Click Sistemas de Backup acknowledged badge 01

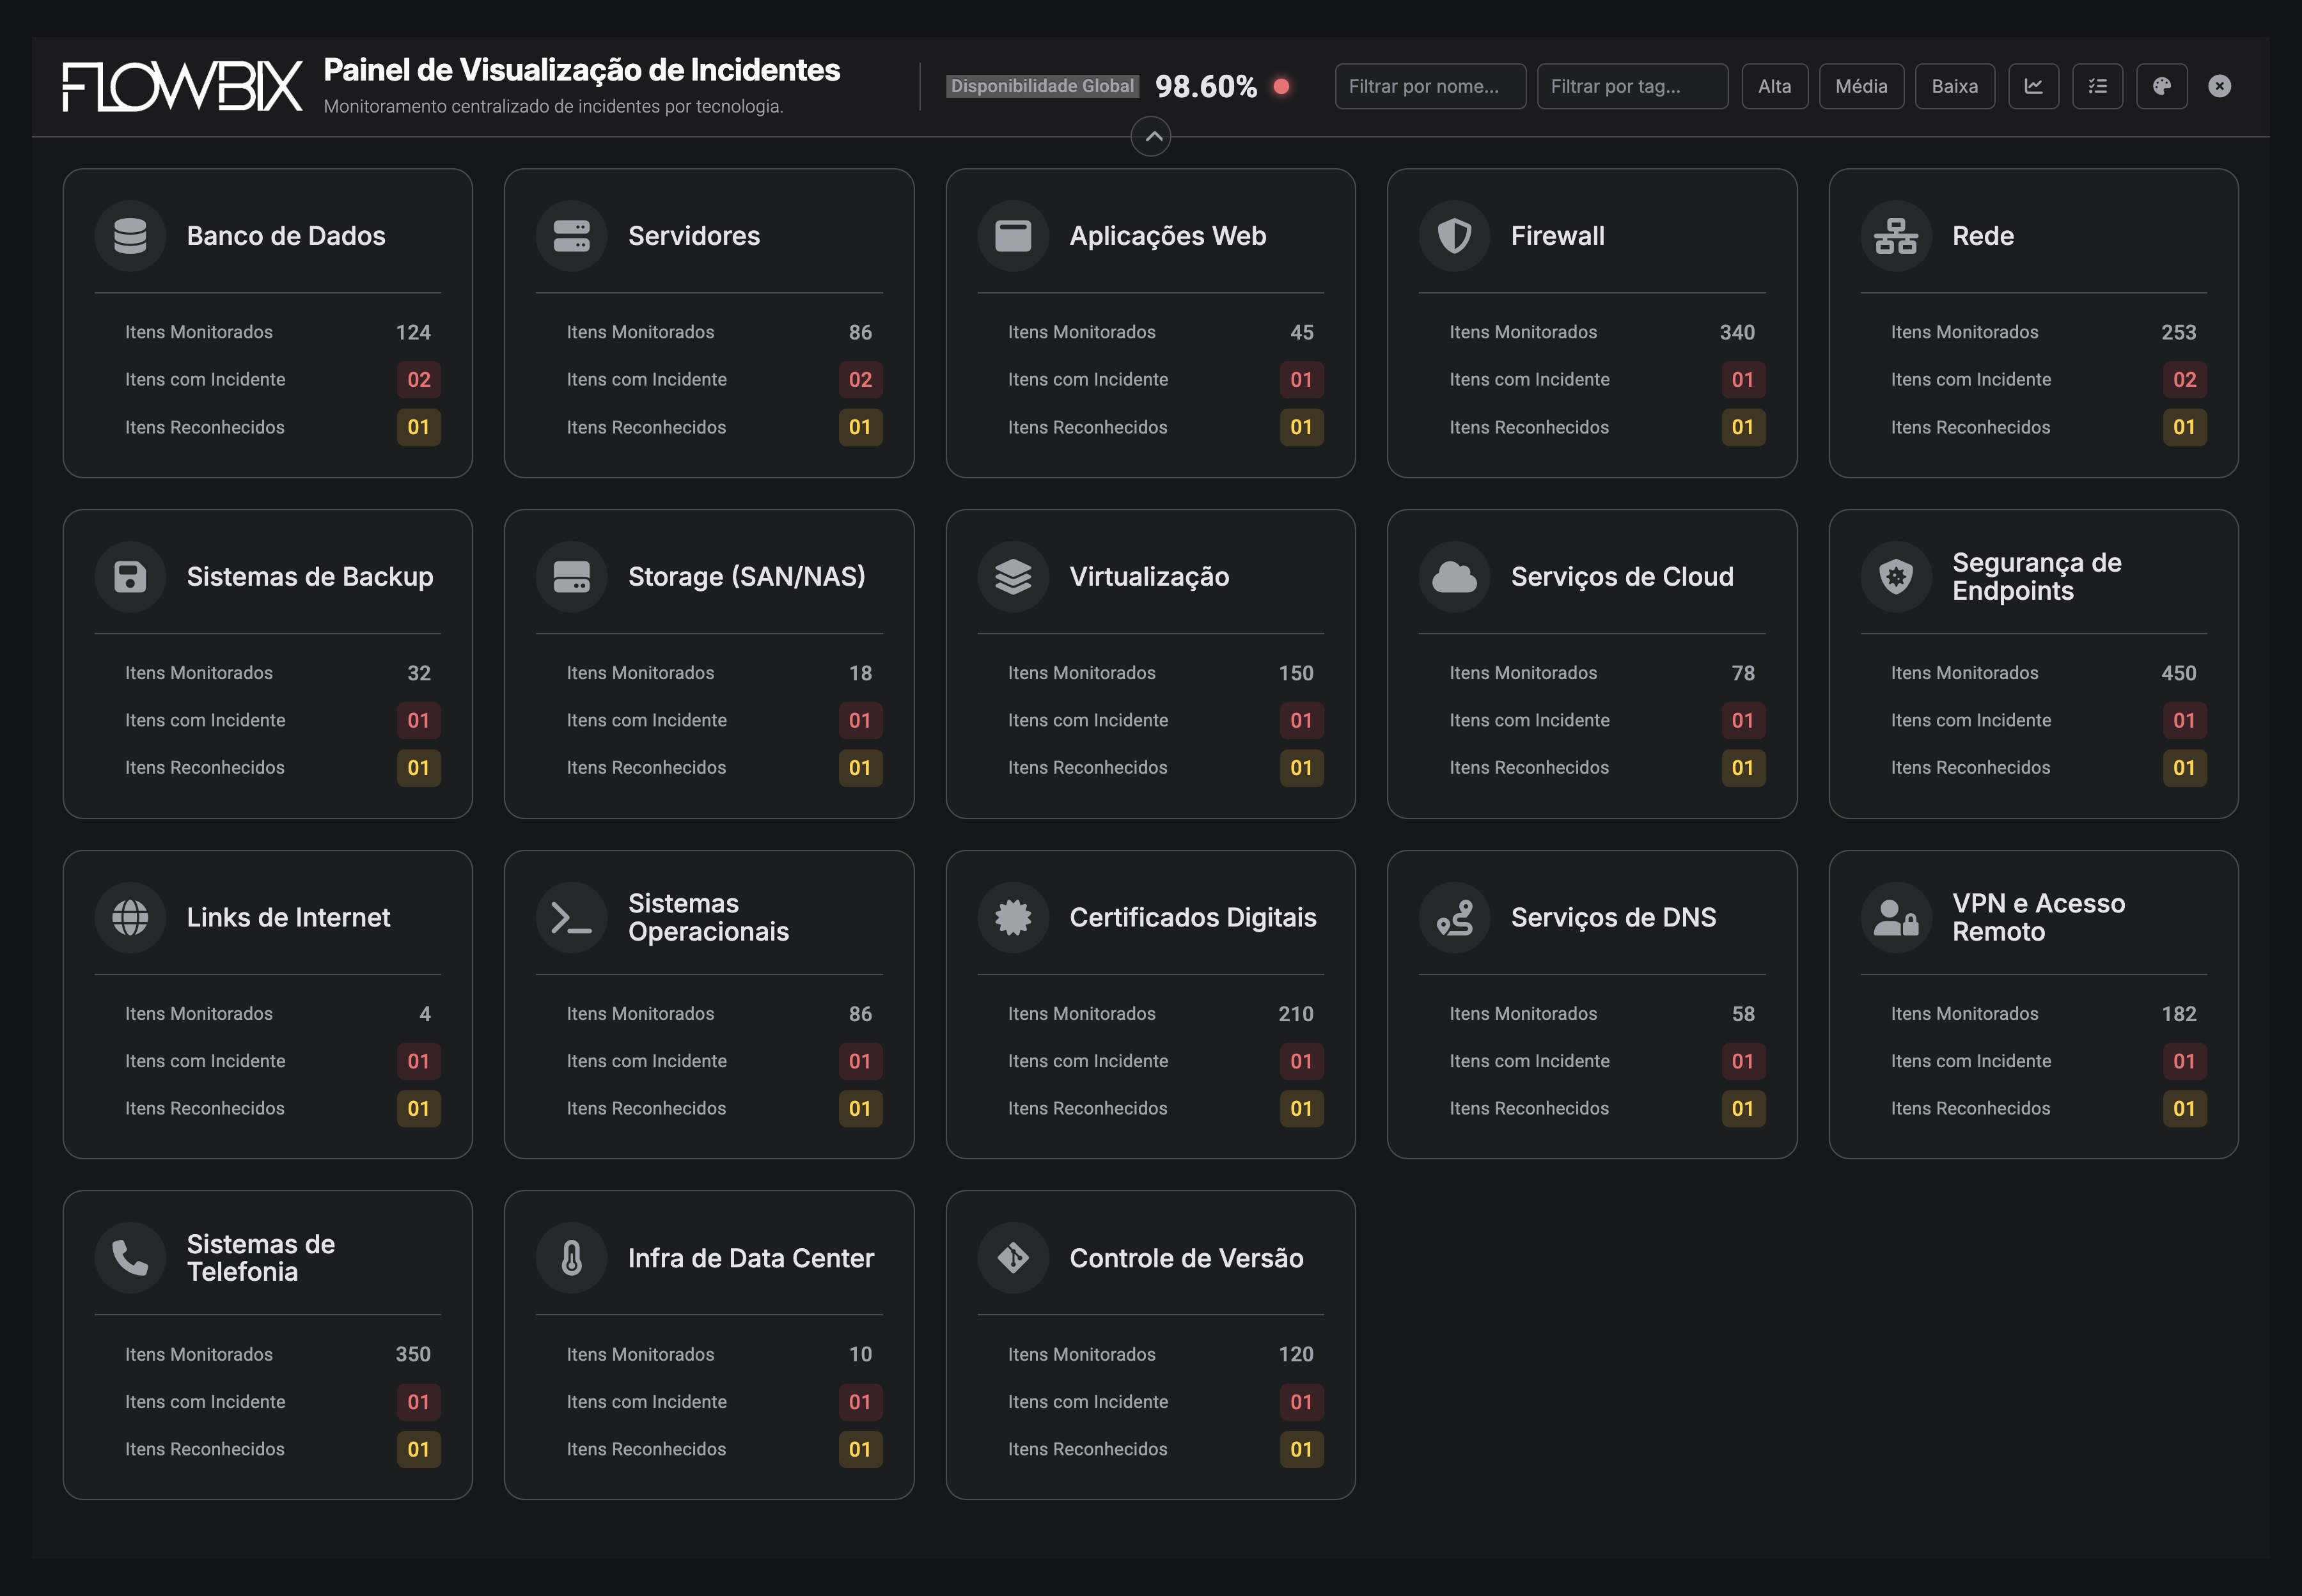419,768
